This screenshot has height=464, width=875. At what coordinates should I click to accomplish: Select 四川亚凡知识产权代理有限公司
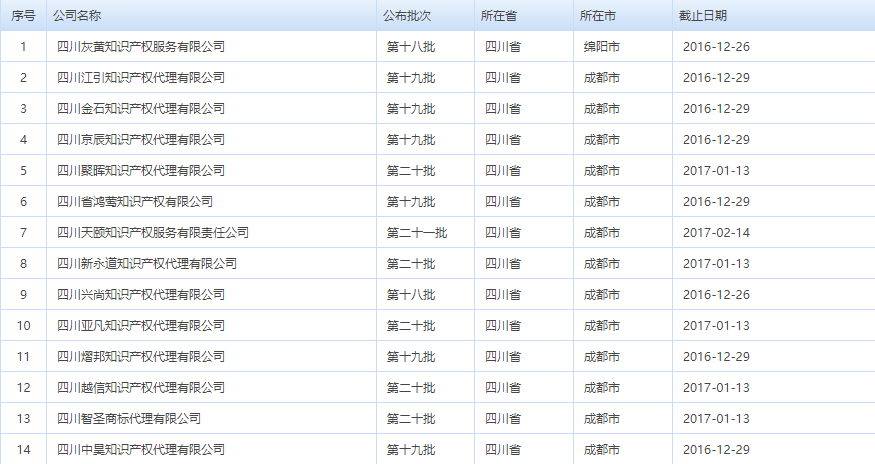[141, 326]
